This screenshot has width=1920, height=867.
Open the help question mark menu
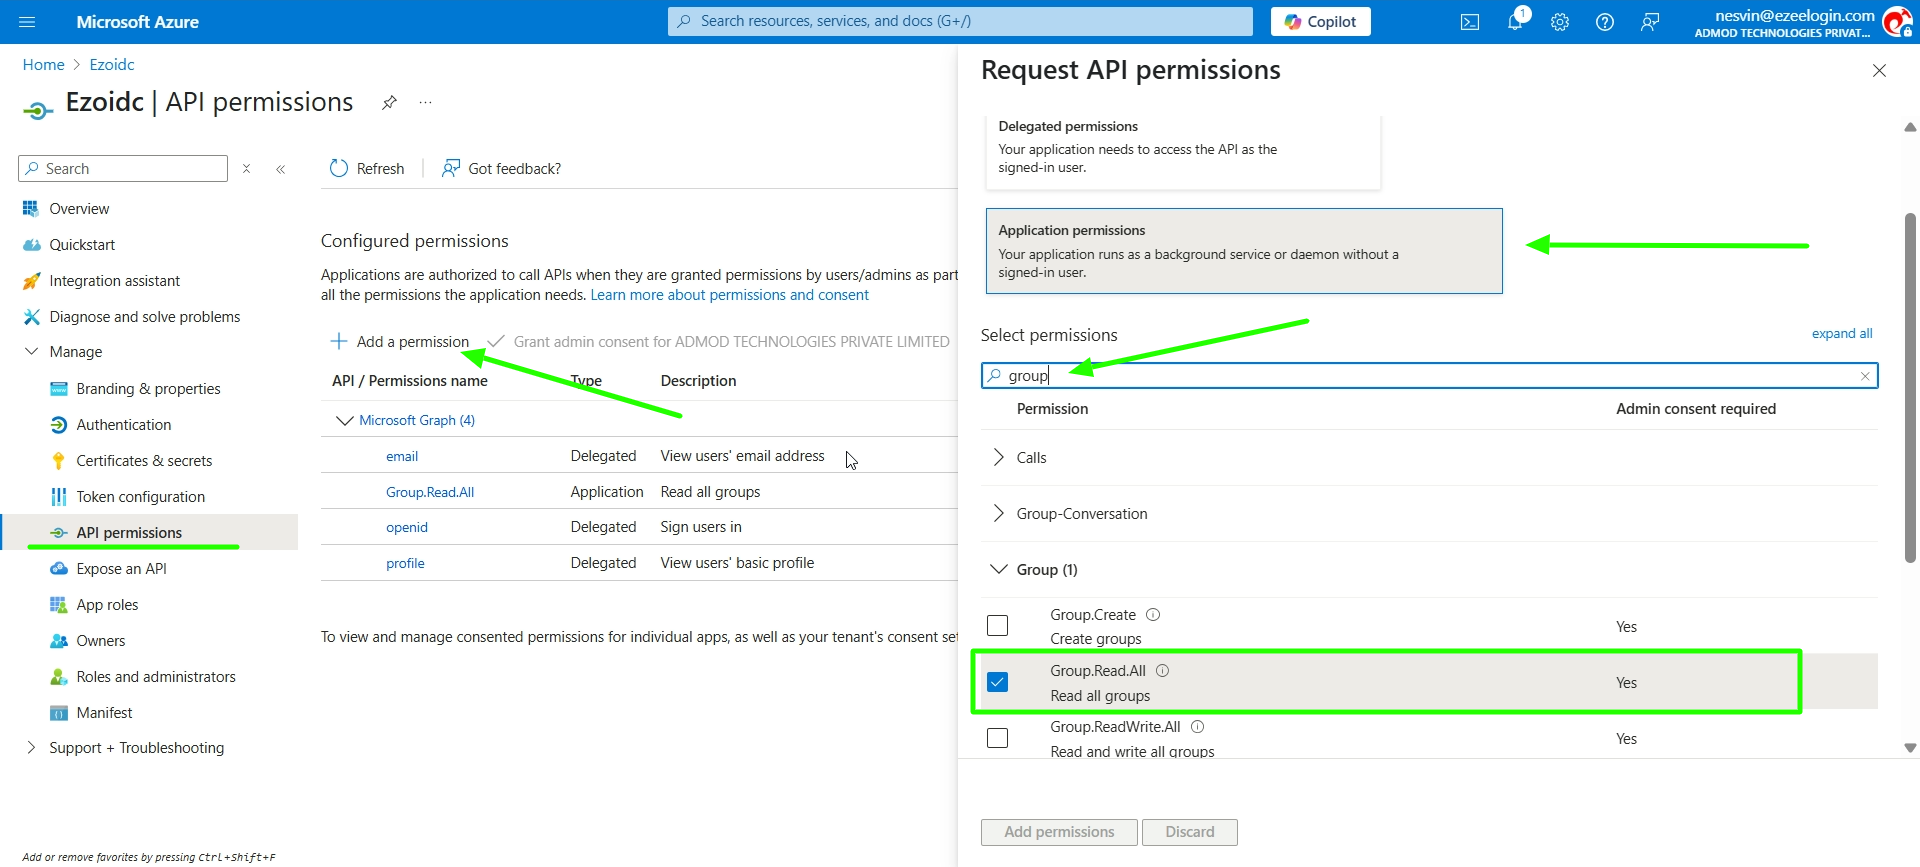(x=1605, y=22)
